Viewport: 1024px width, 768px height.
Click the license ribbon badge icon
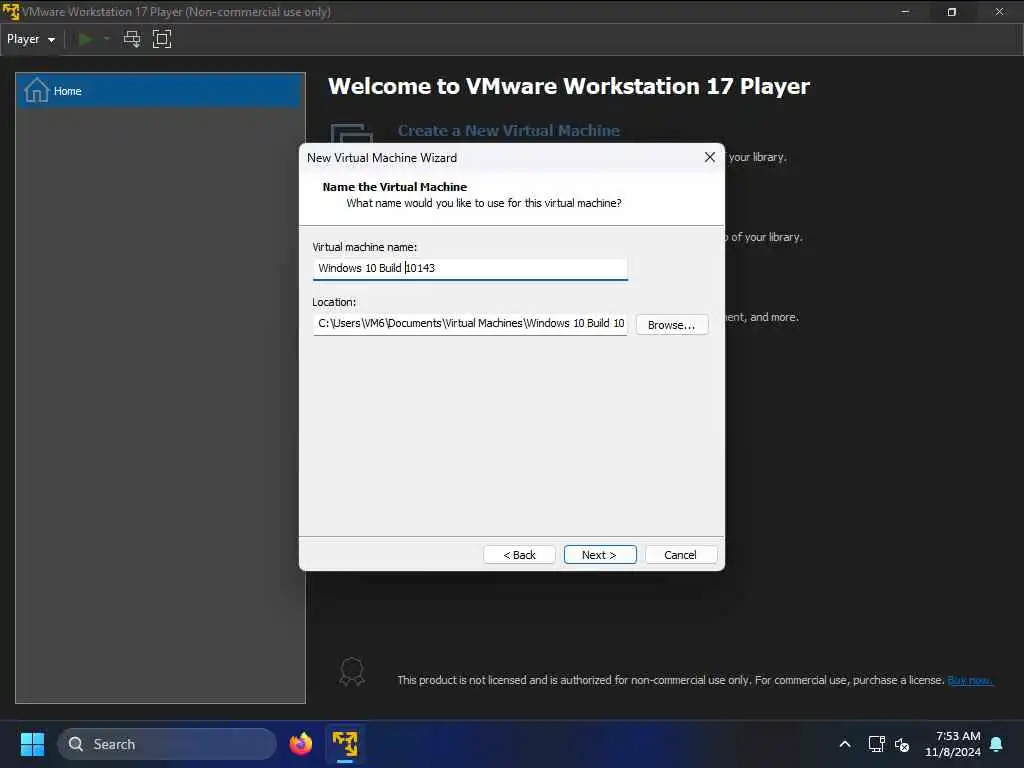point(352,672)
